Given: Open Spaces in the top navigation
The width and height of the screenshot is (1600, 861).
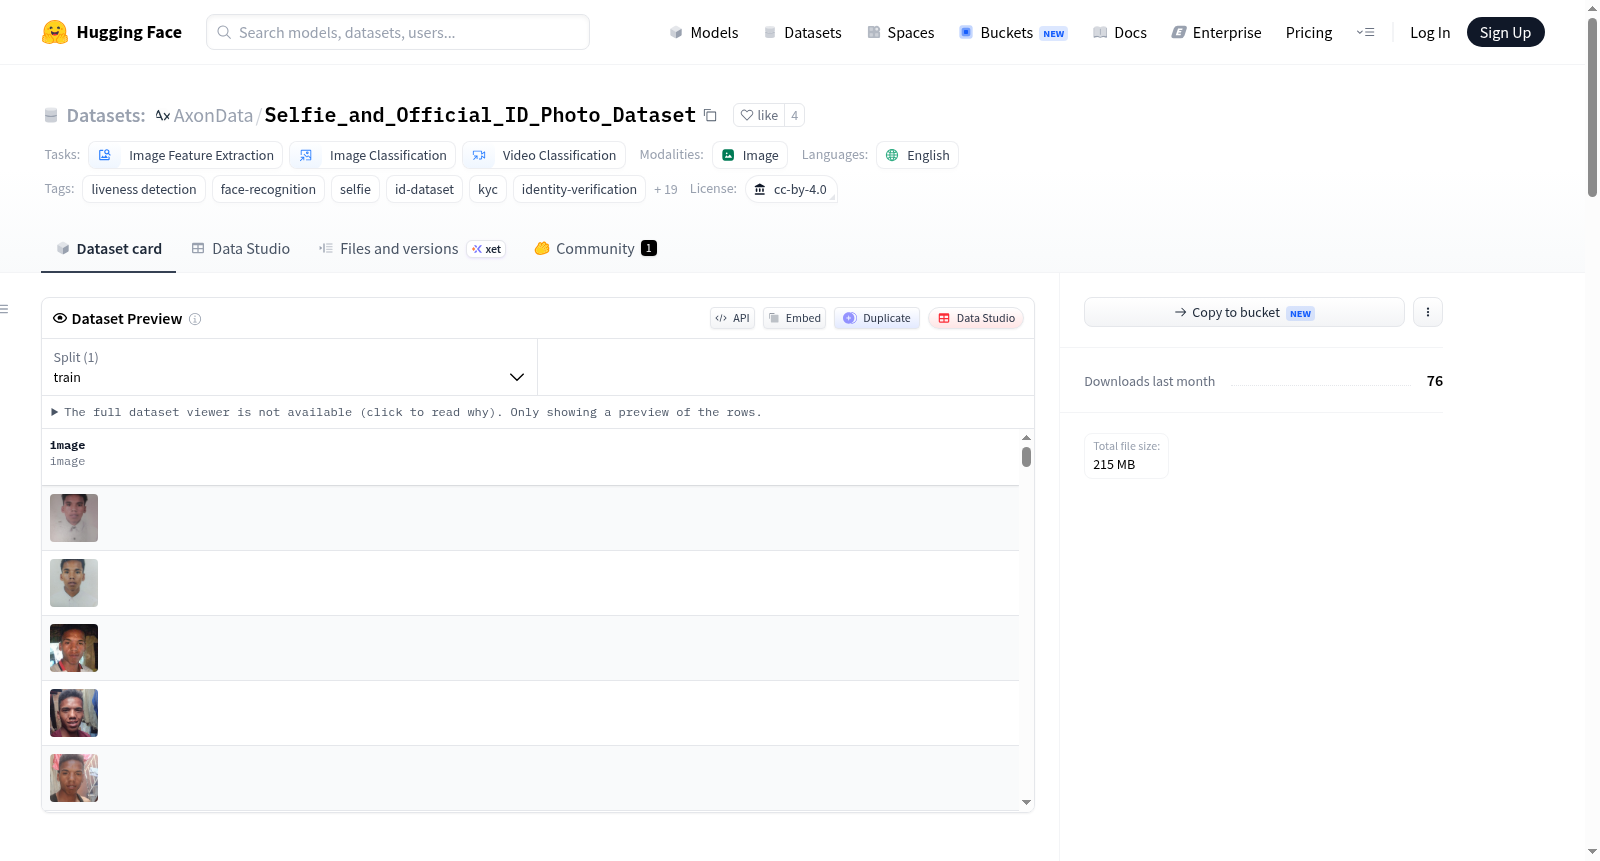Looking at the screenshot, I should tap(900, 32).
